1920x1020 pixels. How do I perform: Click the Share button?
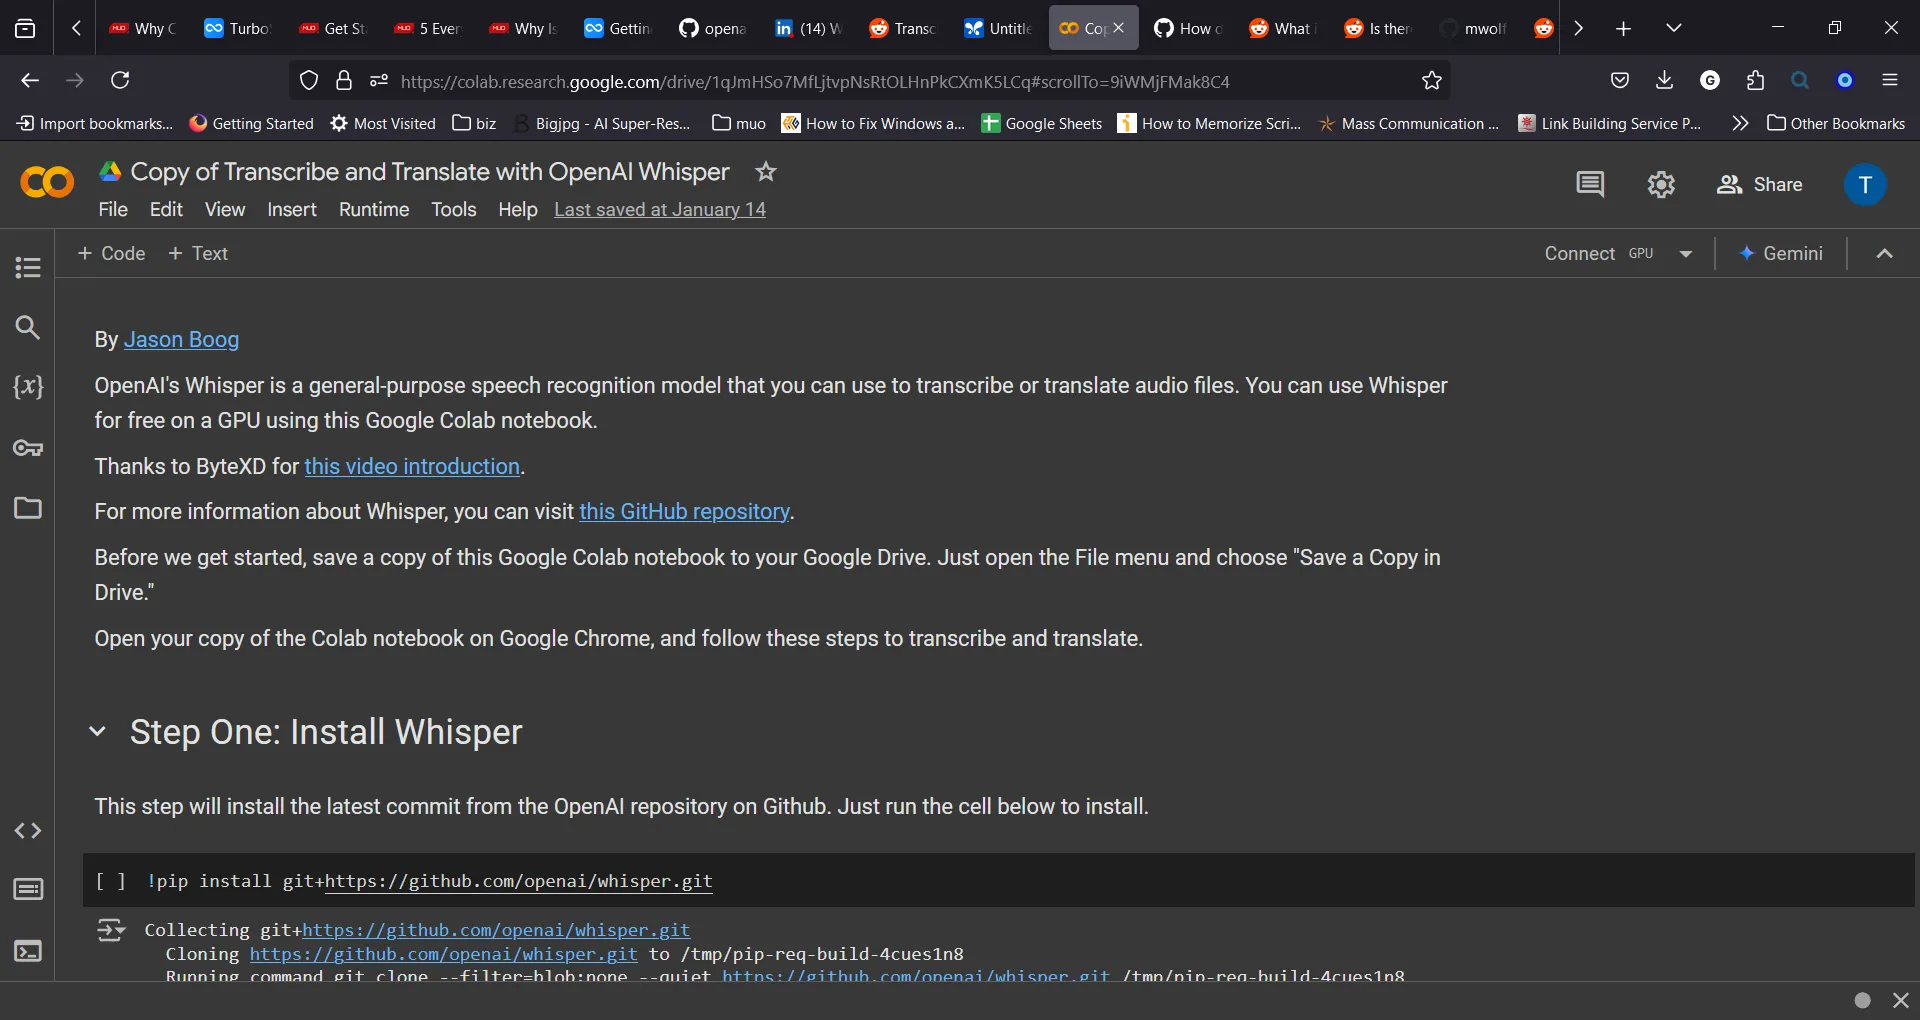pyautogui.click(x=1760, y=185)
